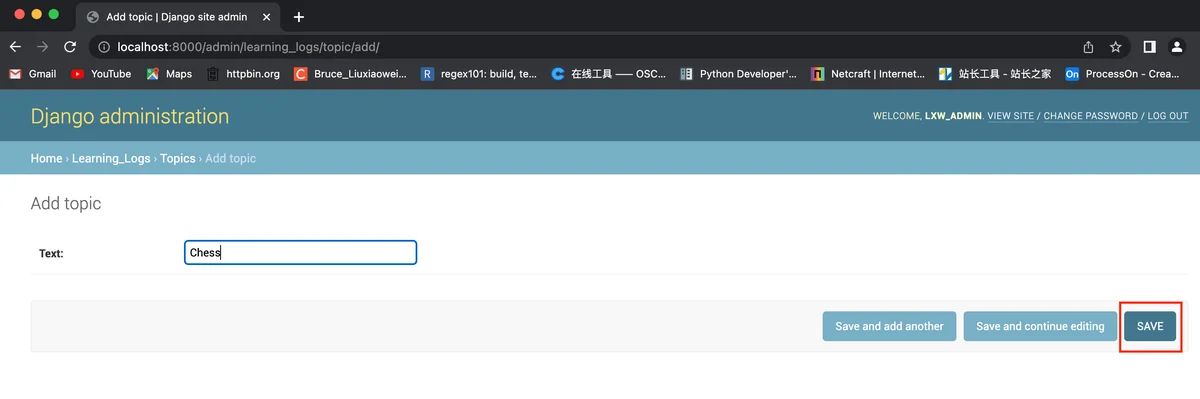
Task: Open the Netcraft Internet bookmark
Action: coord(868,74)
